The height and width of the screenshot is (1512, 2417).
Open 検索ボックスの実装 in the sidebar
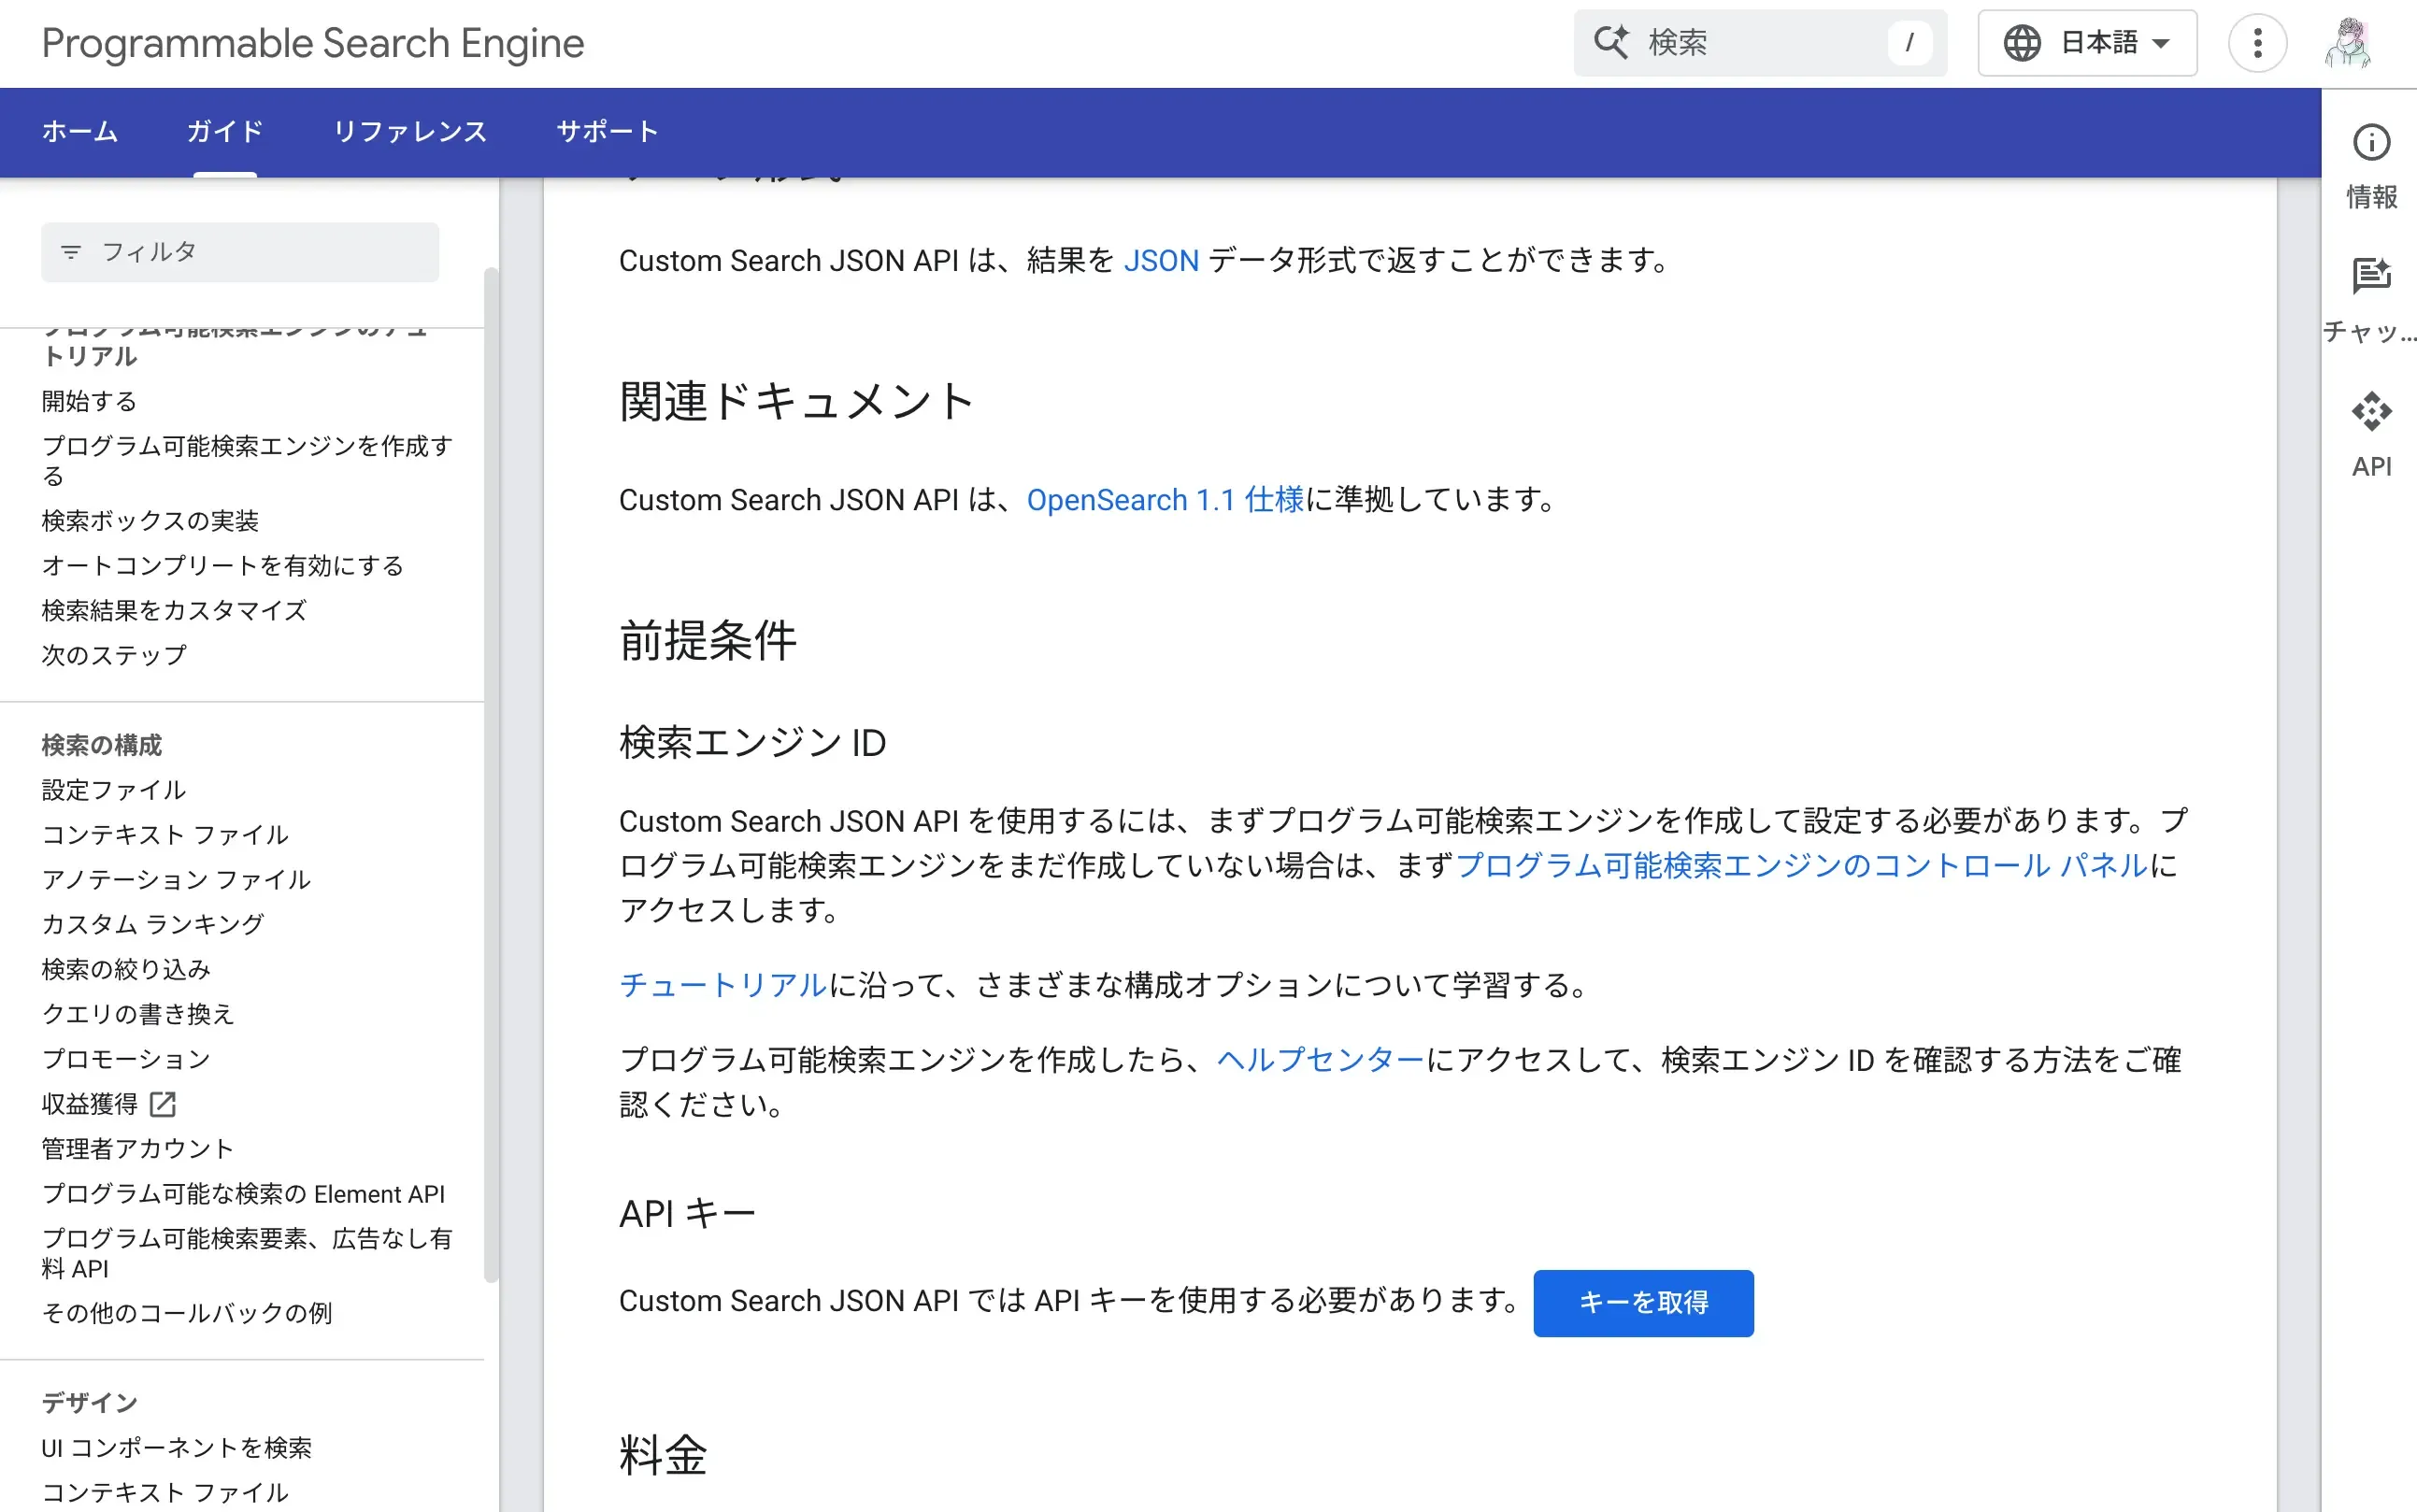click(150, 521)
